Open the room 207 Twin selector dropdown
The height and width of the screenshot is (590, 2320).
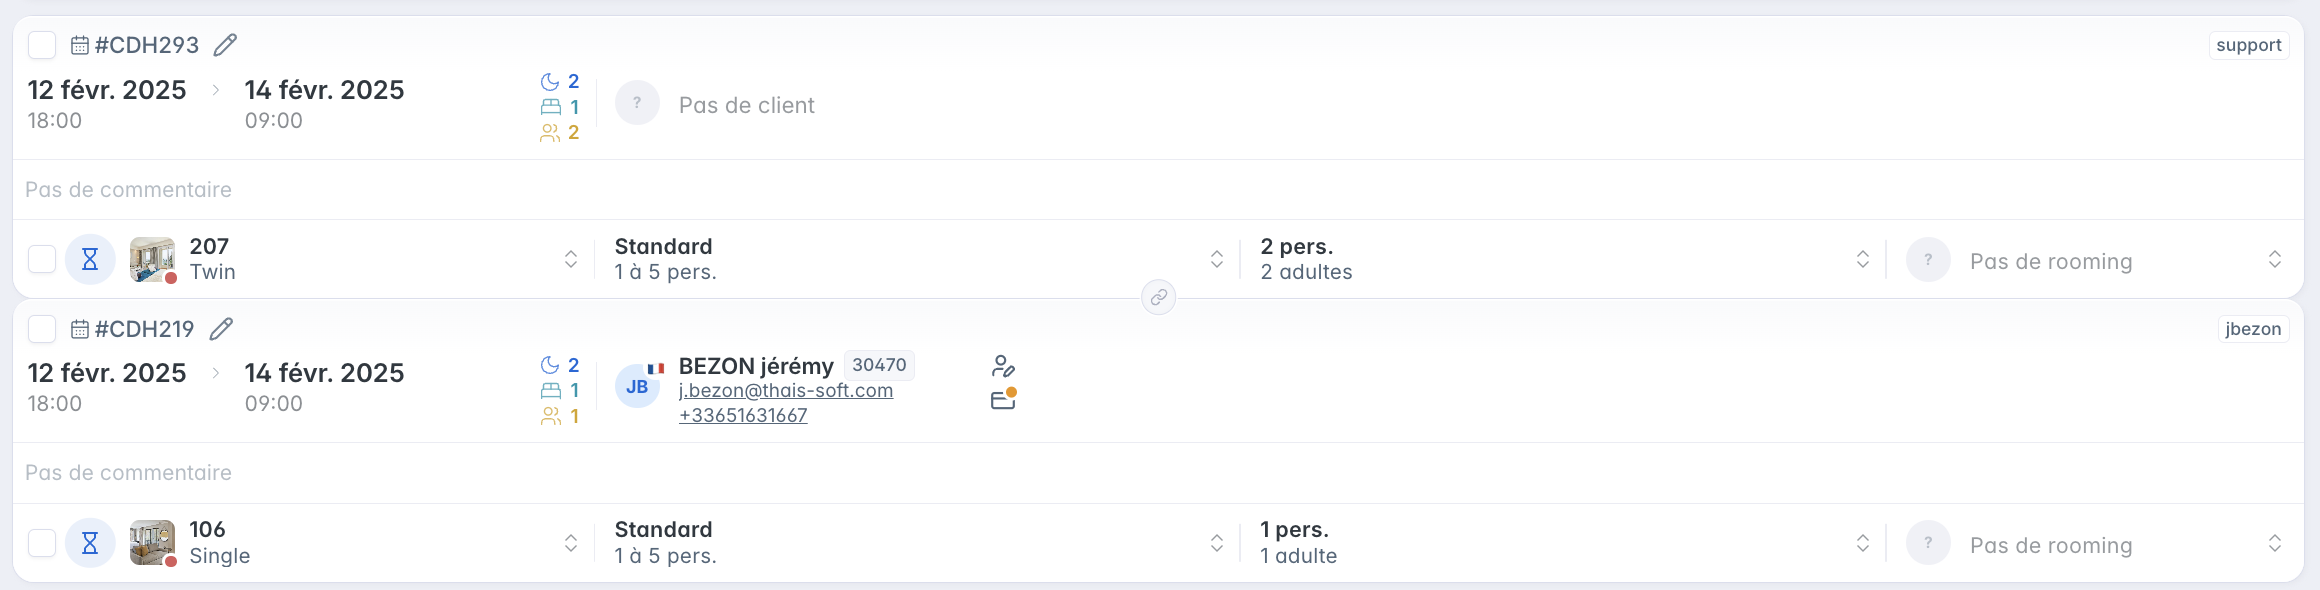pos(354,259)
